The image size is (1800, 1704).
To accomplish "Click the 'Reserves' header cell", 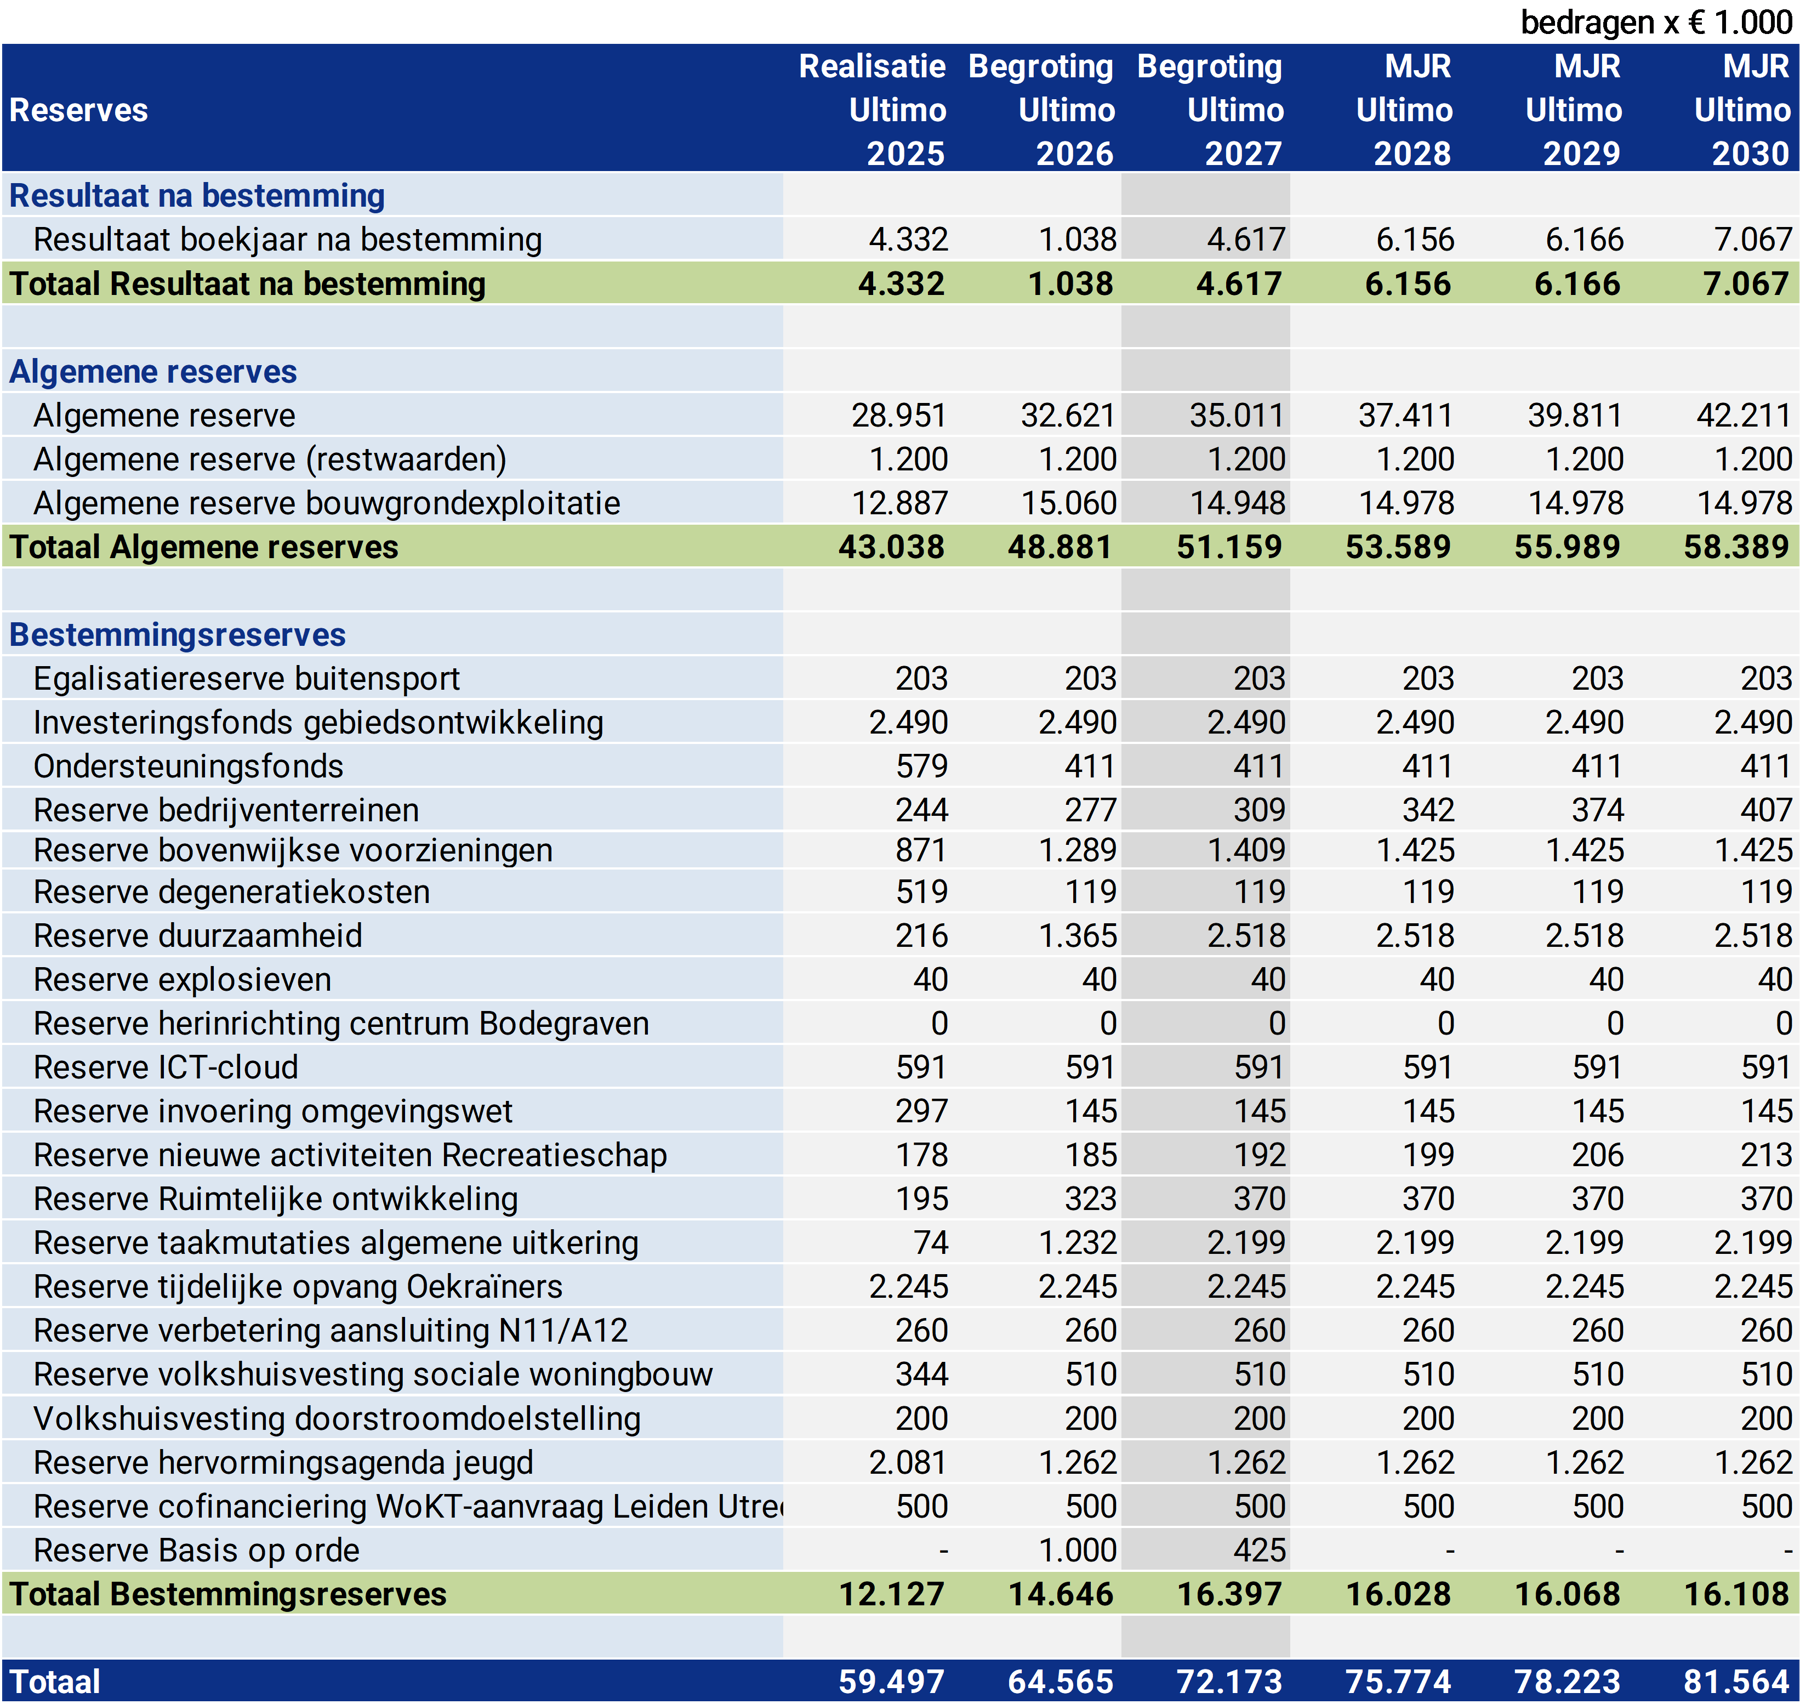I will [79, 110].
